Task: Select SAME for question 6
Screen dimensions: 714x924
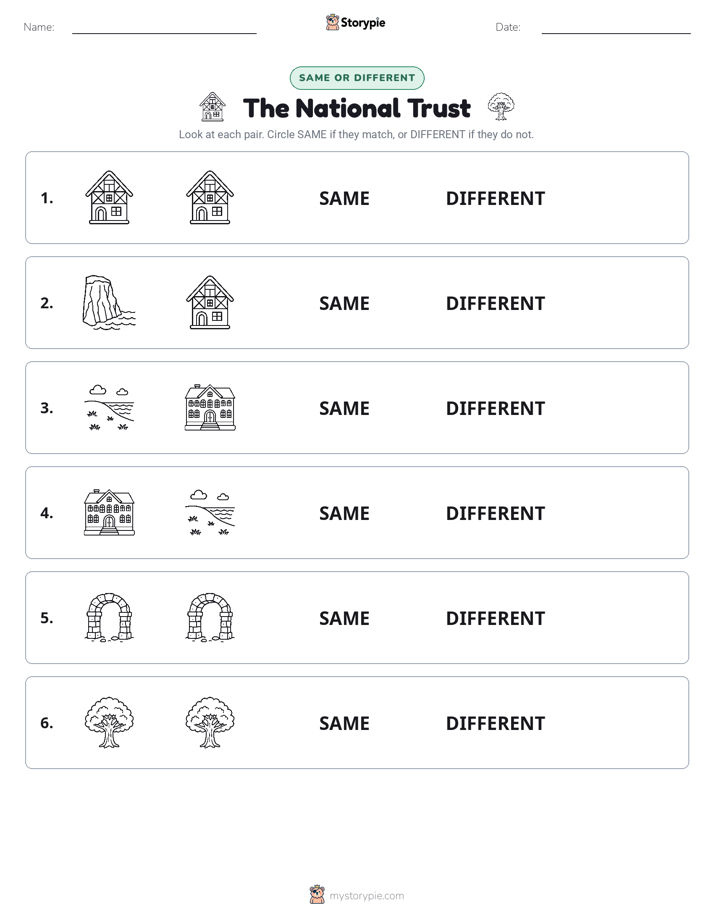Action: (x=344, y=723)
